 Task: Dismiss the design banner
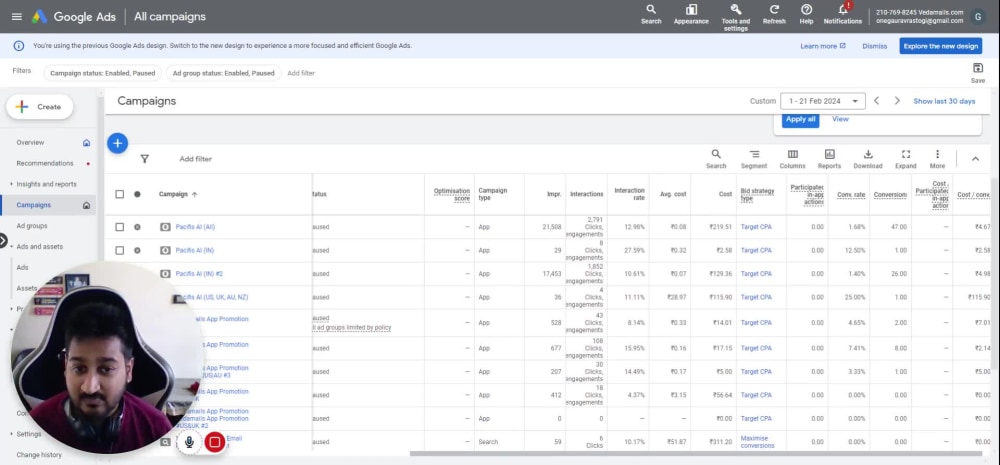click(874, 46)
